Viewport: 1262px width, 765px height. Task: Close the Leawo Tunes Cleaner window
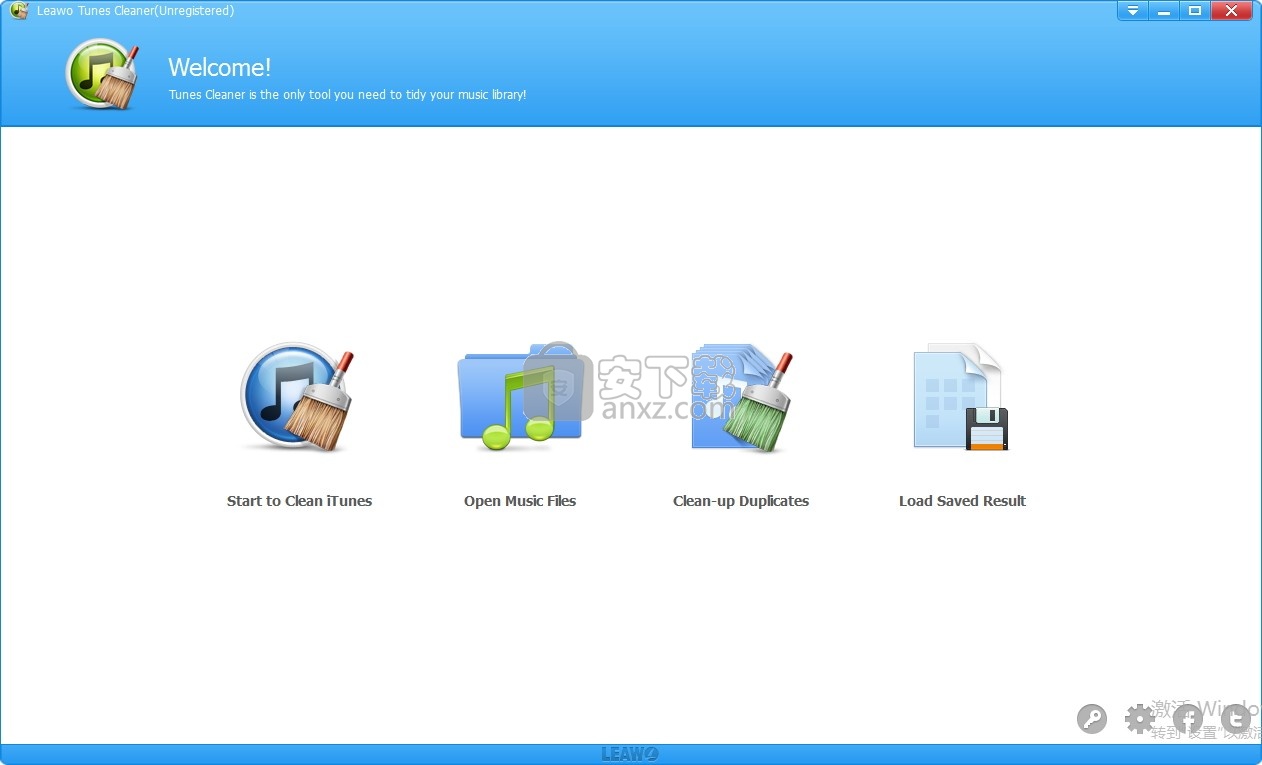1232,11
